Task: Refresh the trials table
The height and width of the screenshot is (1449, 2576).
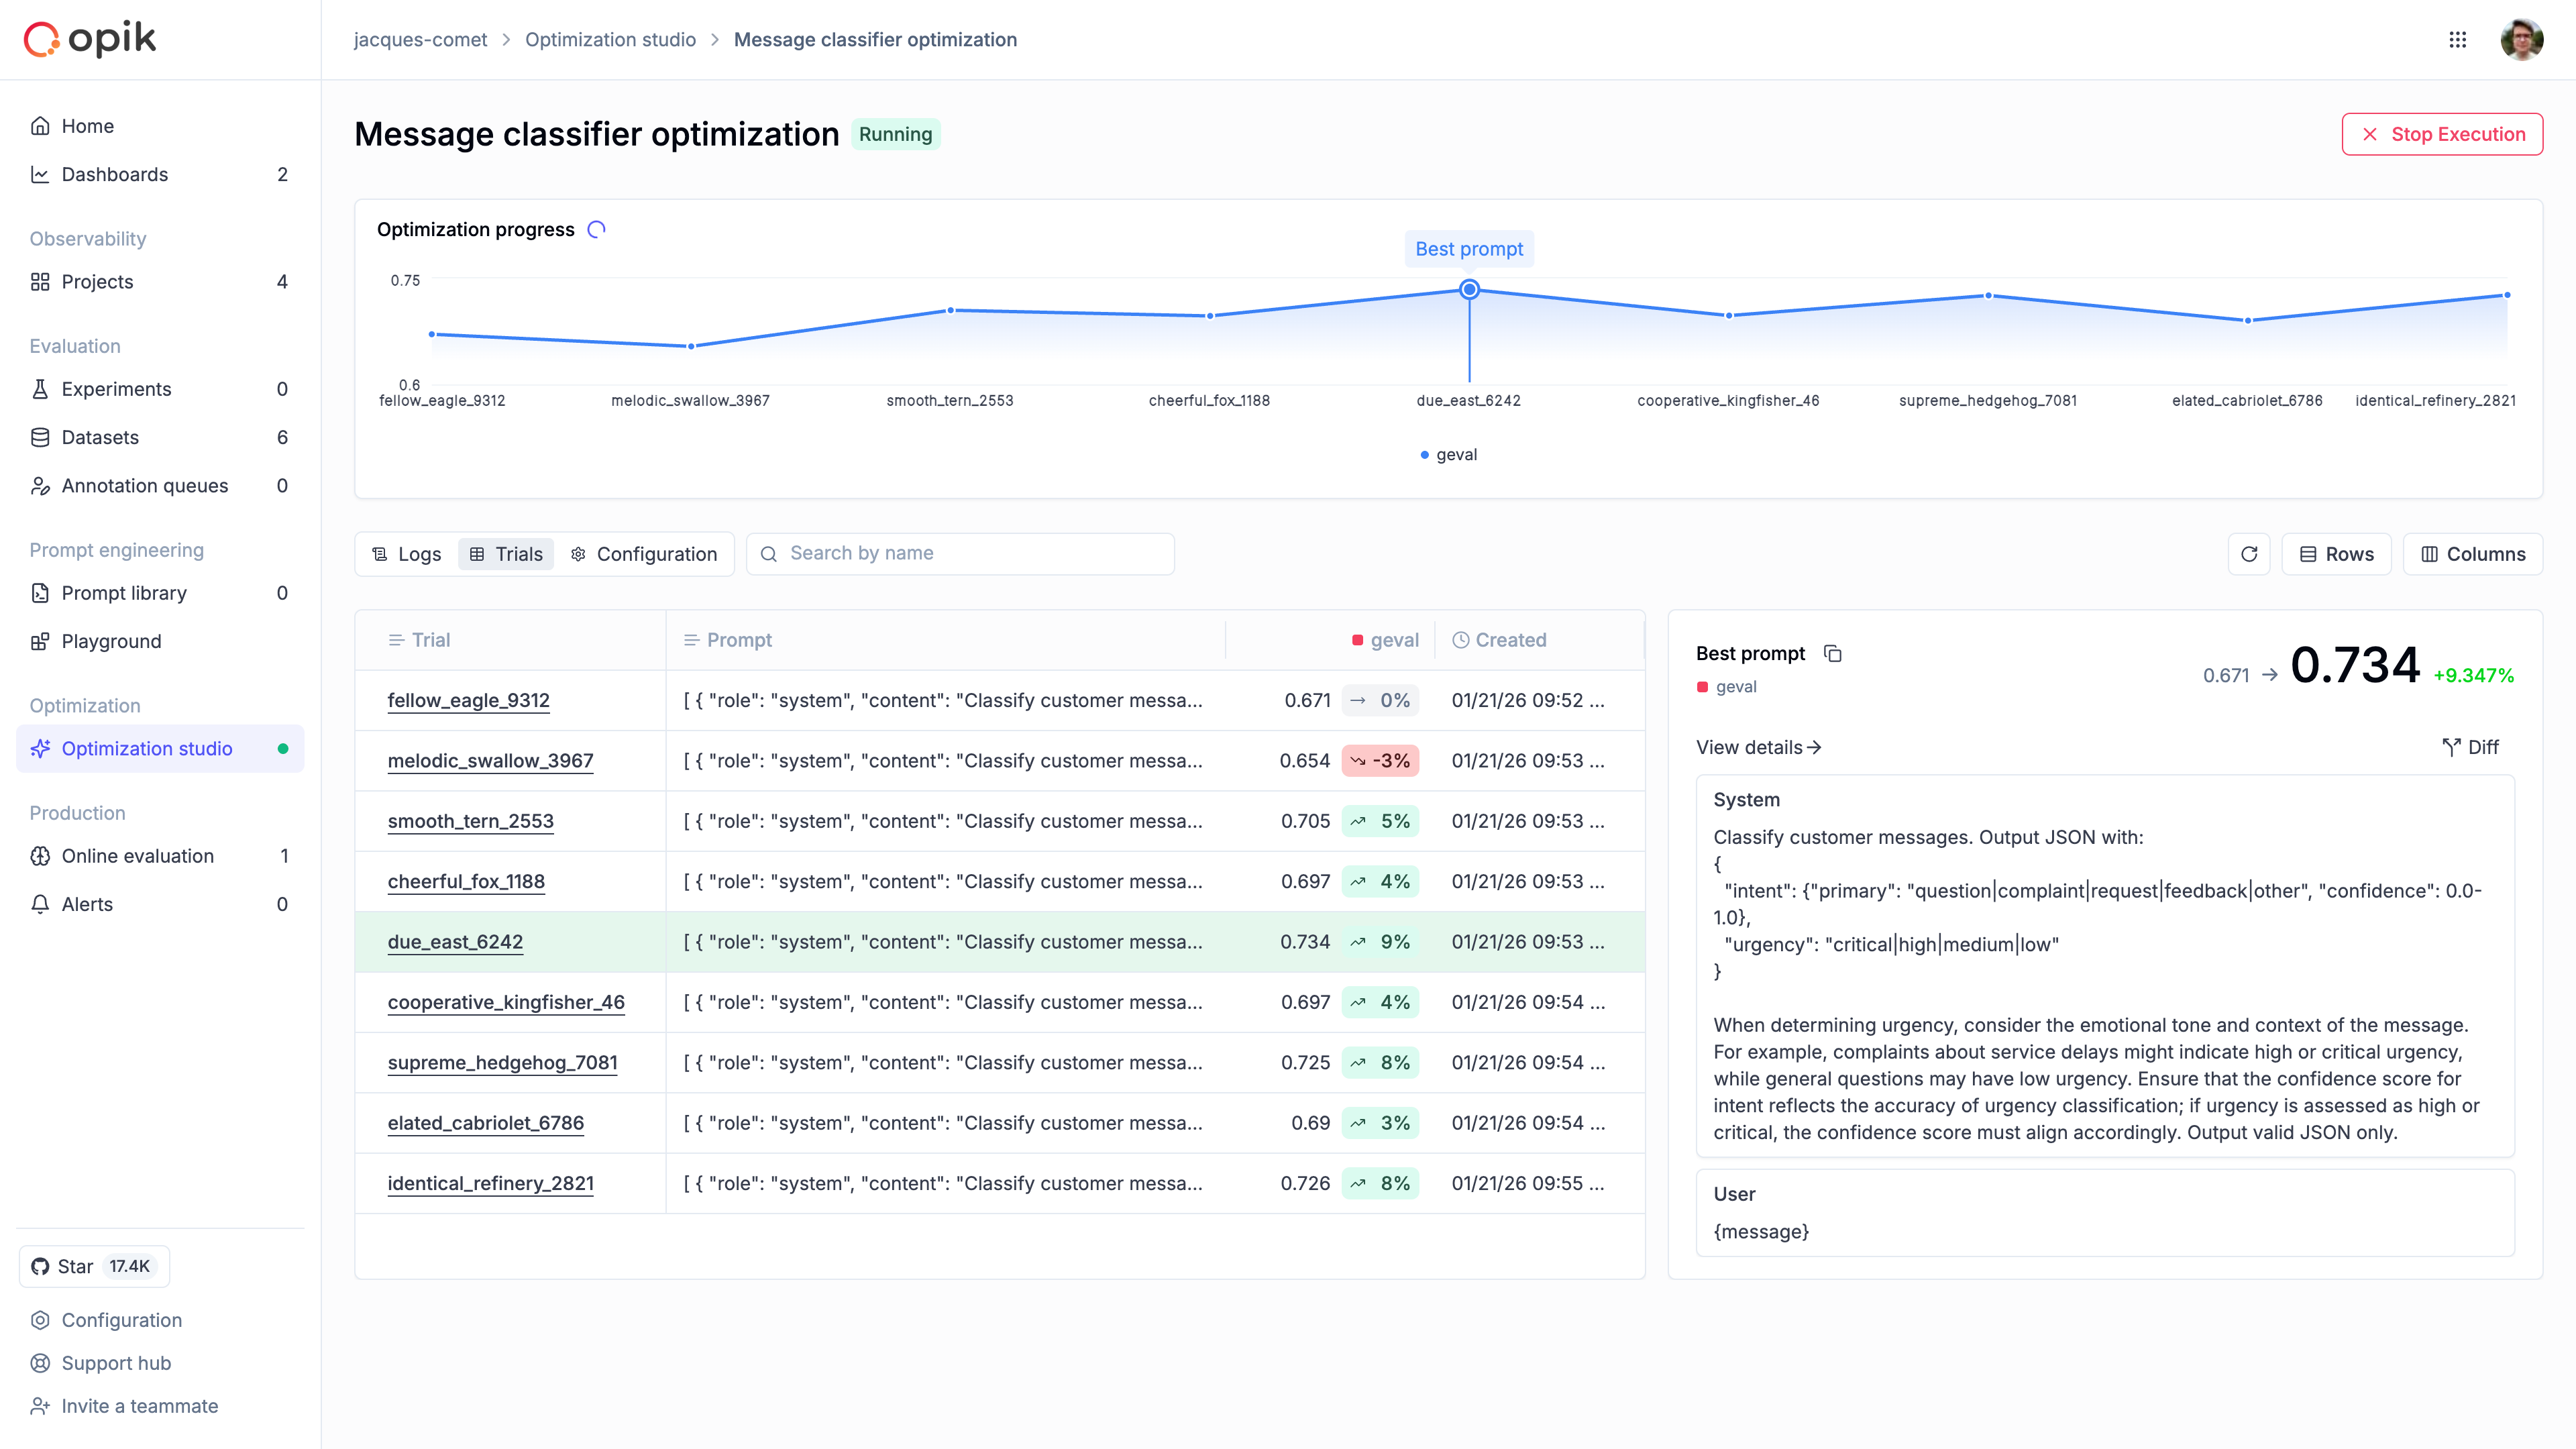Action: [2249, 553]
